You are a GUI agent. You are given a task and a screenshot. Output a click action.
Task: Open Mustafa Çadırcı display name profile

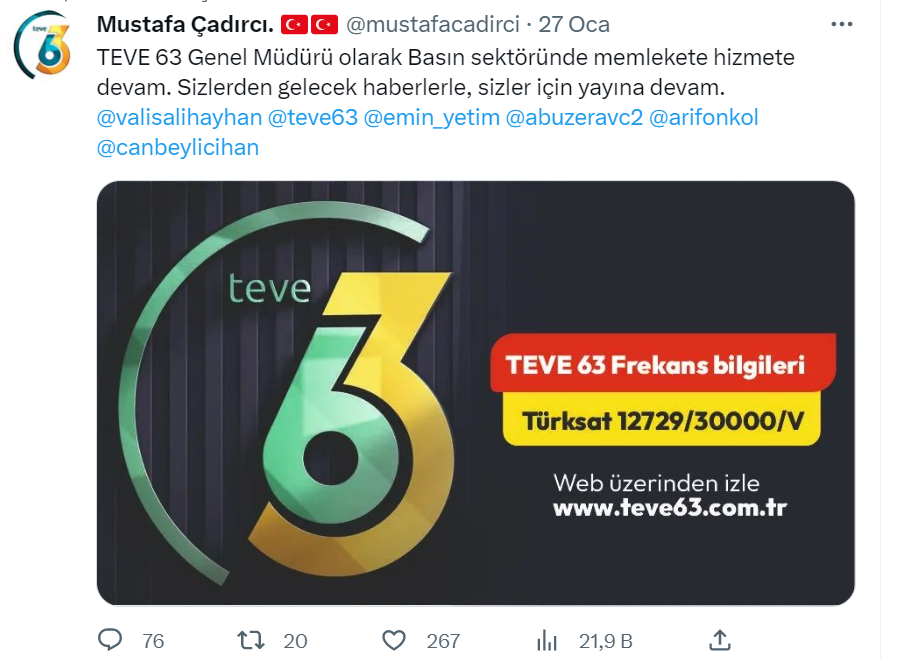point(185,24)
